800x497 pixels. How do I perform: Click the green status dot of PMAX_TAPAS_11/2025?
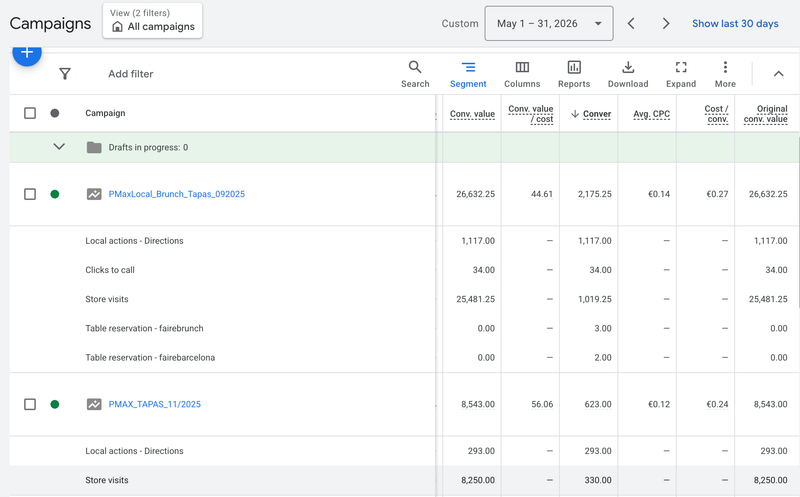point(55,404)
